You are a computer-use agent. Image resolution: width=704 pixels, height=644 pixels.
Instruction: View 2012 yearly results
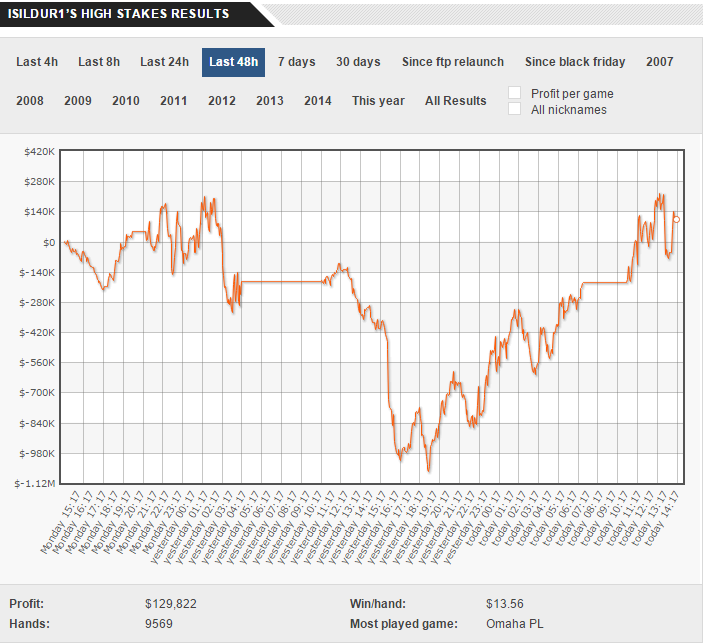[221, 101]
